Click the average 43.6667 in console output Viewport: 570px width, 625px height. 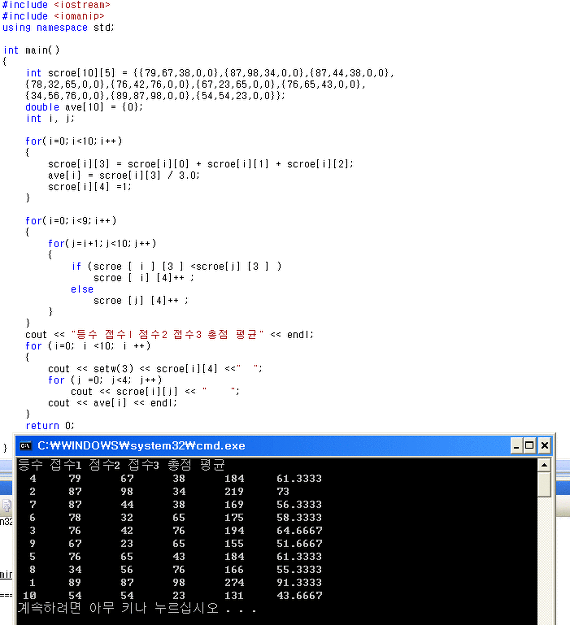point(299,596)
